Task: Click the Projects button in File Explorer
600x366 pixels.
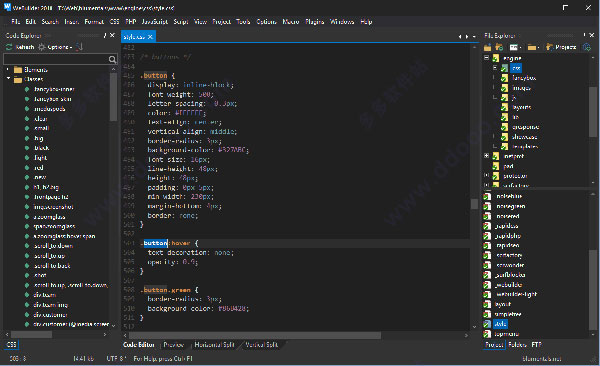Action: (x=561, y=47)
